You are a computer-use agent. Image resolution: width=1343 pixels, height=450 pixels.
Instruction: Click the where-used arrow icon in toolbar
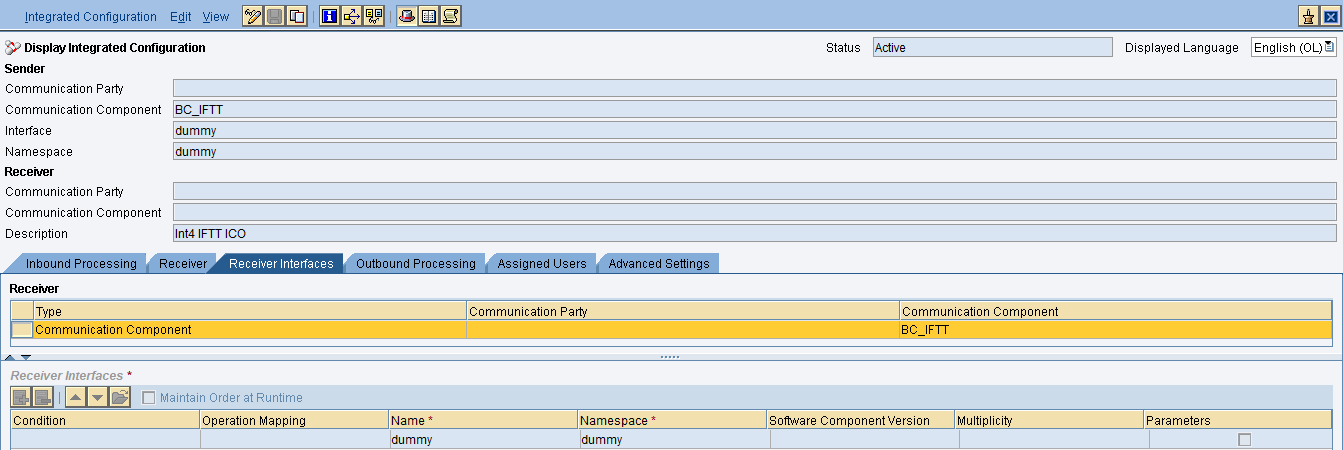point(351,16)
